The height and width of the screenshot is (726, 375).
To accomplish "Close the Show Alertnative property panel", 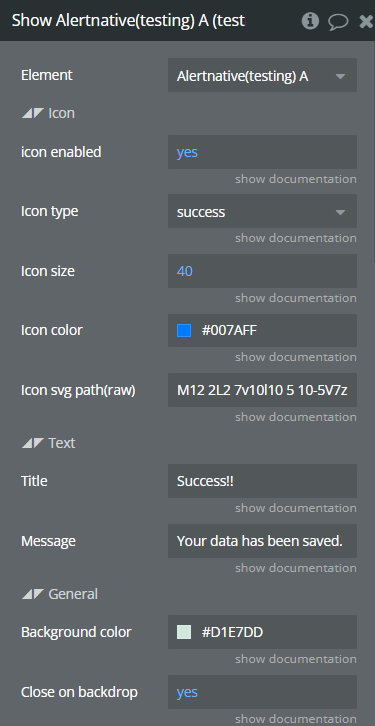I will 366,21.
